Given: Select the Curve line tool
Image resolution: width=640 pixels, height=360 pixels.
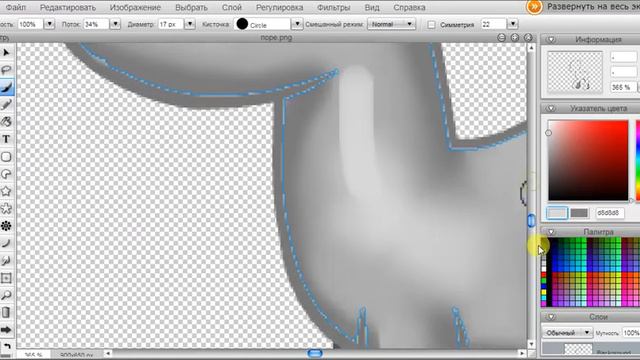Looking at the screenshot, I should [x=6, y=243].
